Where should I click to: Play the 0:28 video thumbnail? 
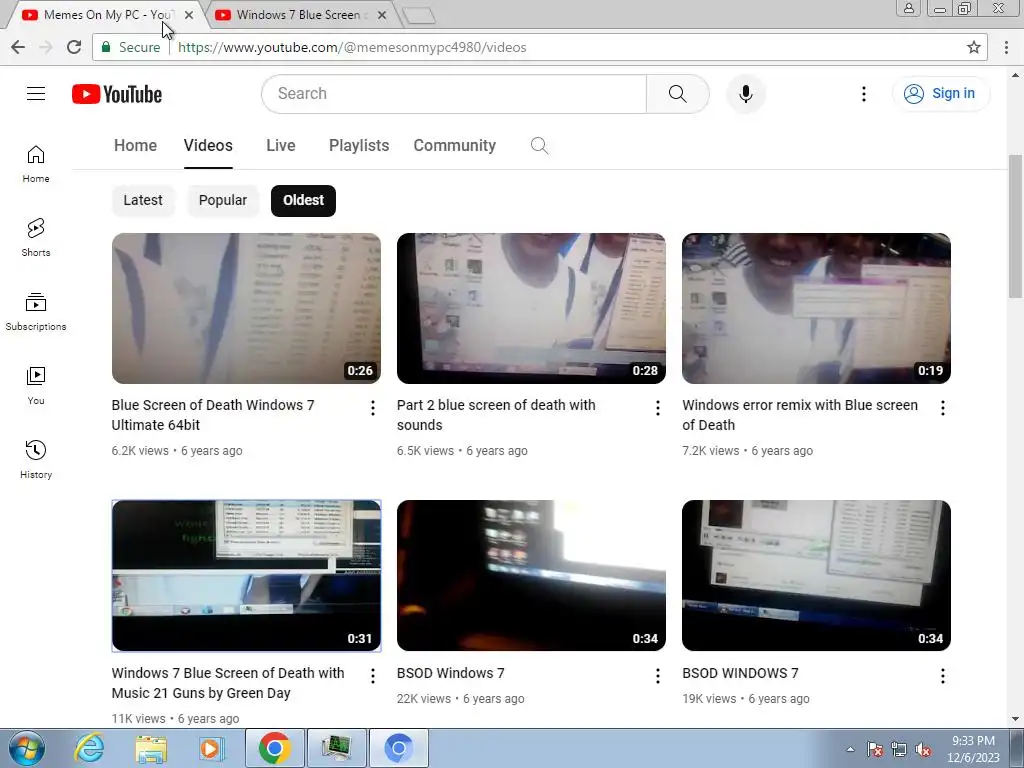531,308
